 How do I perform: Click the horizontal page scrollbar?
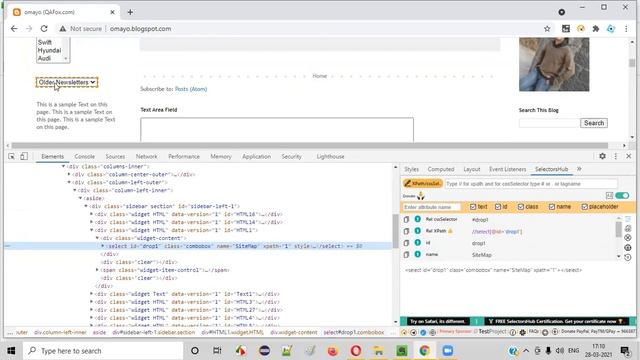point(310,145)
